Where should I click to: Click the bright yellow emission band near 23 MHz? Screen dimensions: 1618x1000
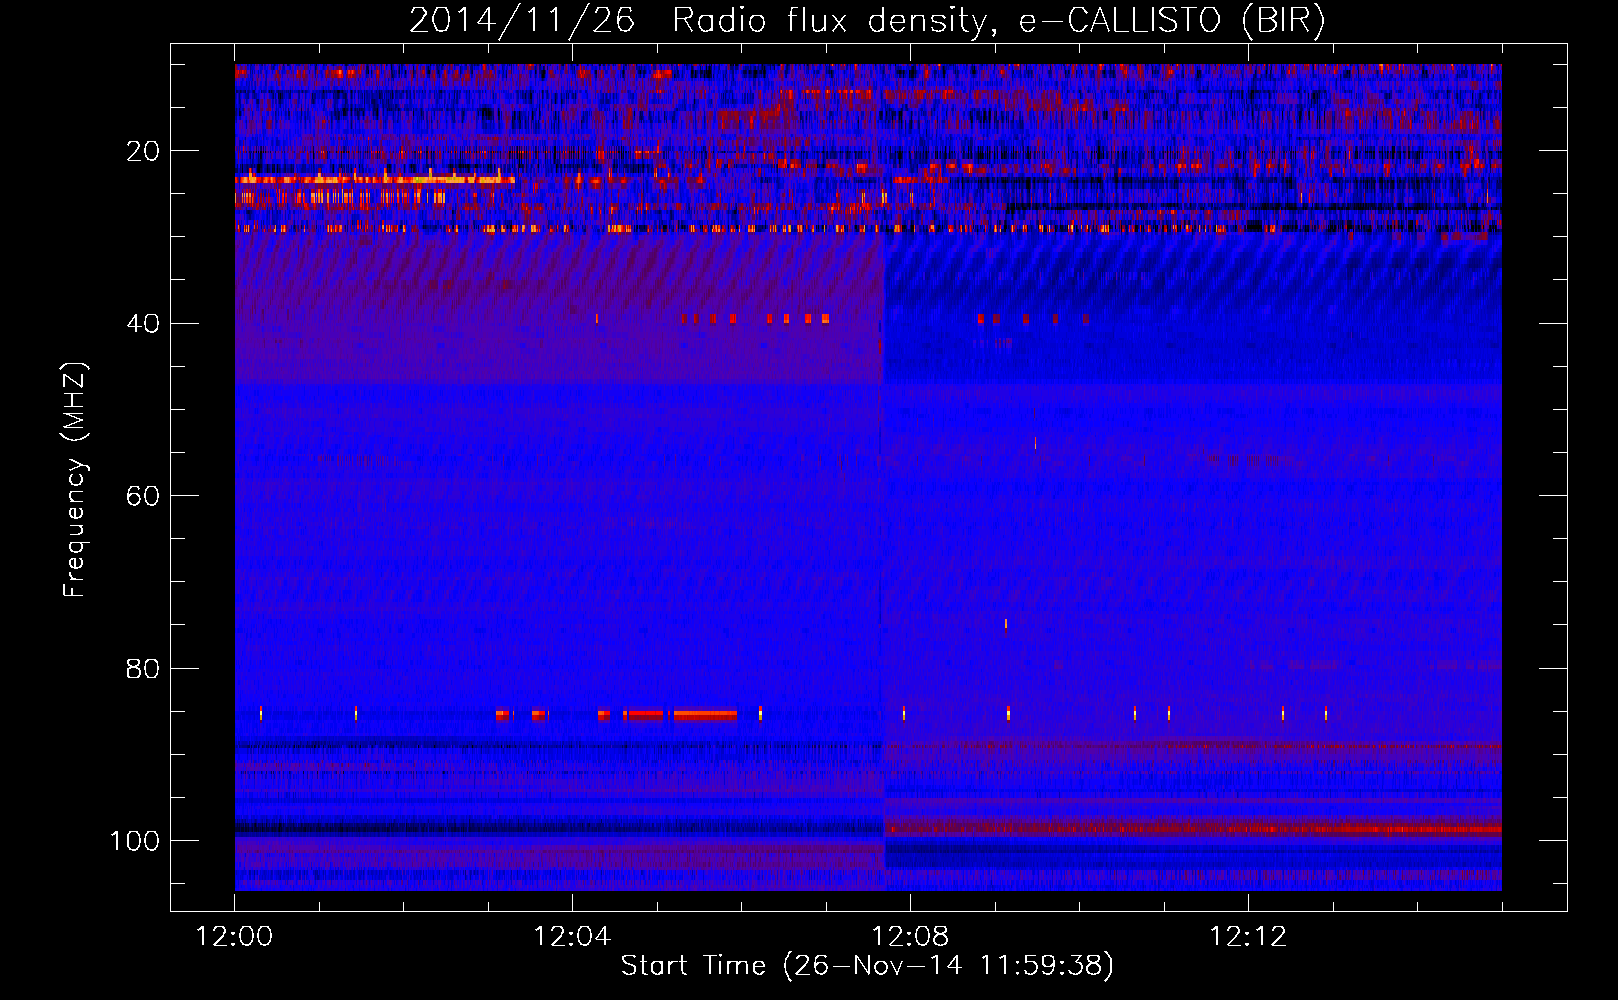click(375, 180)
